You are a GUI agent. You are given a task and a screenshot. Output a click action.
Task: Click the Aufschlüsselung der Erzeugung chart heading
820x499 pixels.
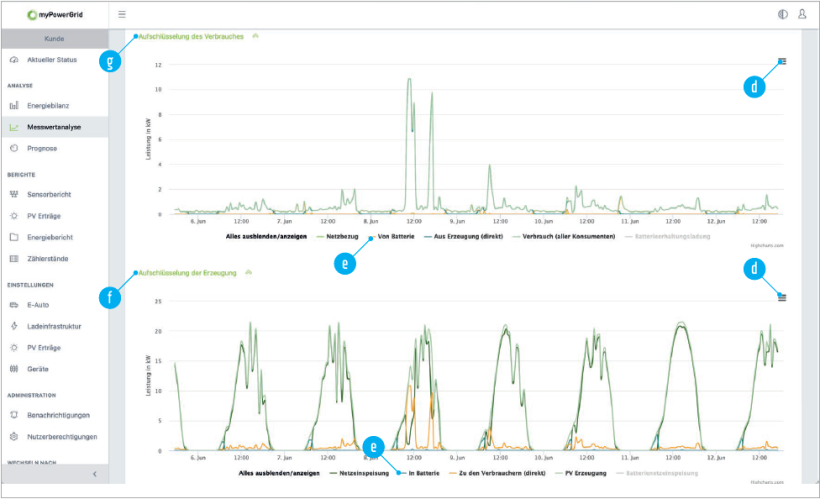(188, 272)
